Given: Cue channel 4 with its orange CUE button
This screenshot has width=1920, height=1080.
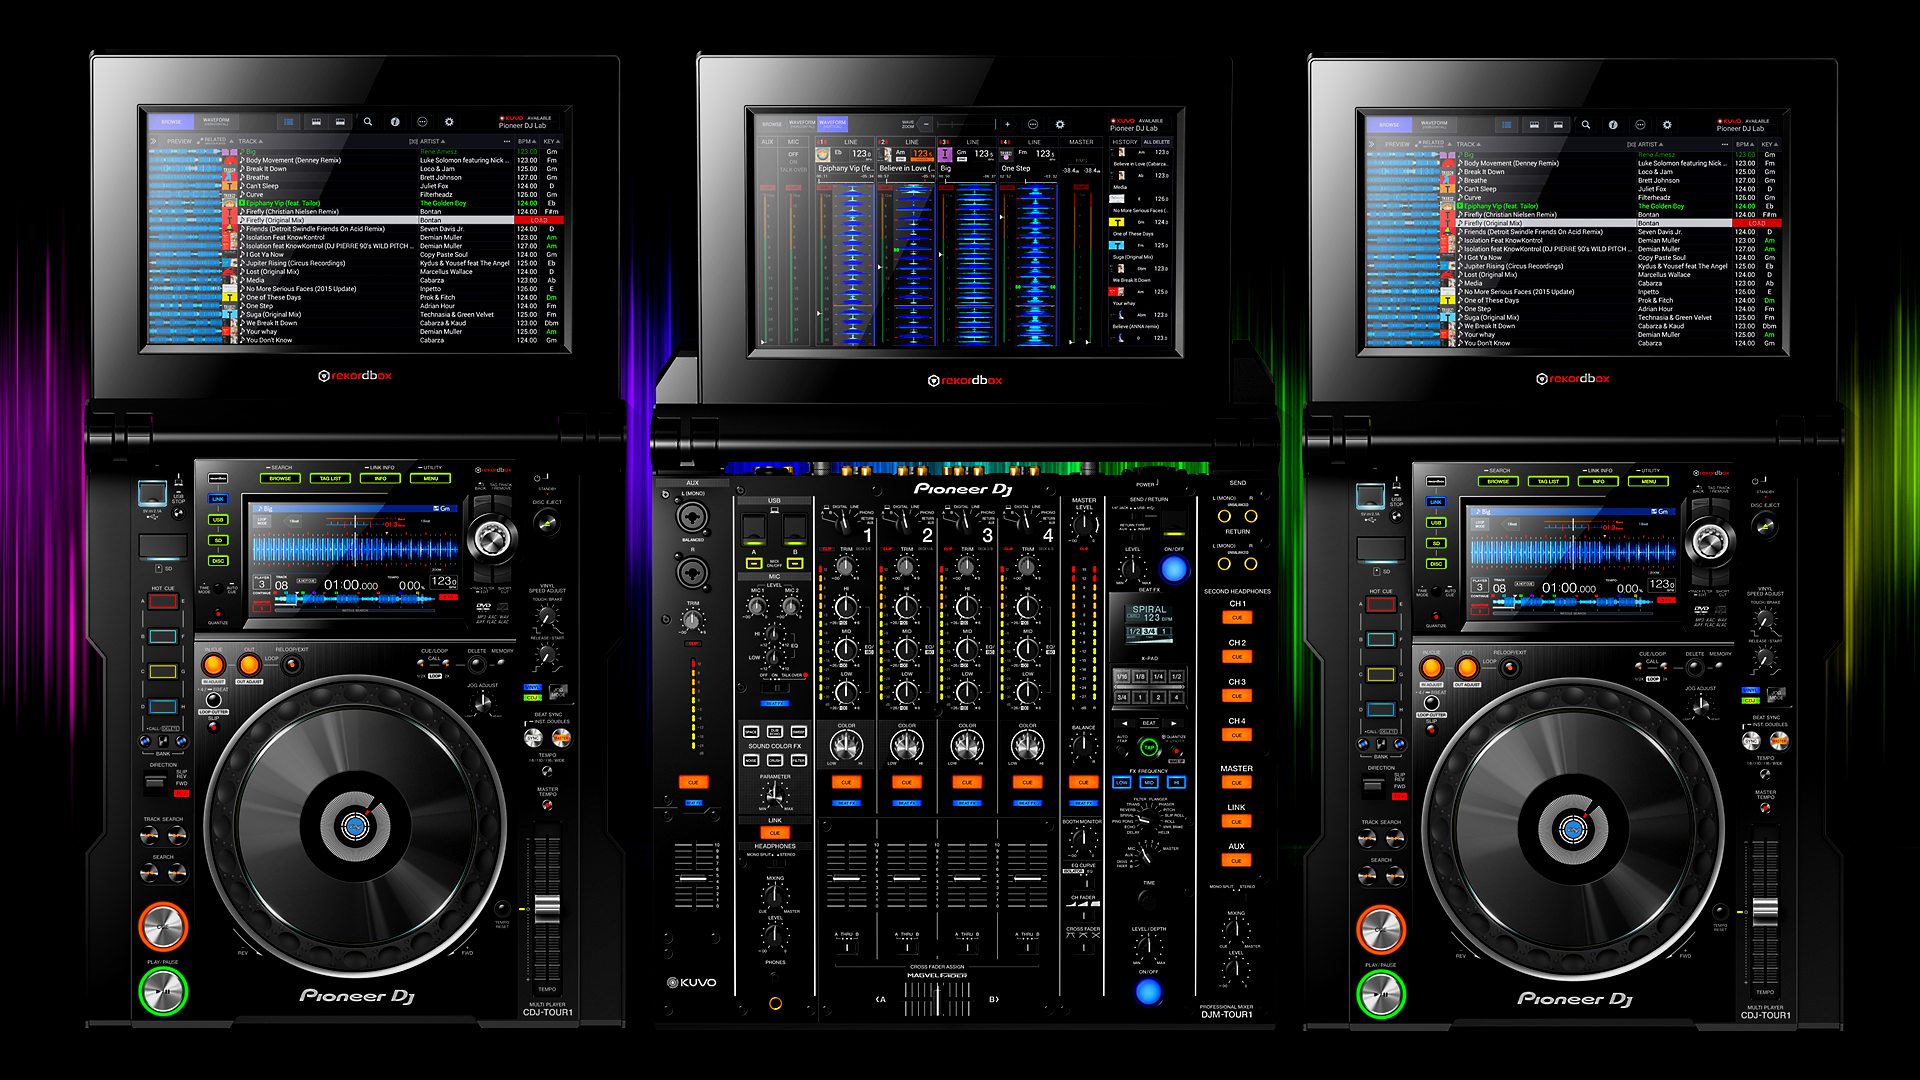Looking at the screenshot, I should point(1027,783).
